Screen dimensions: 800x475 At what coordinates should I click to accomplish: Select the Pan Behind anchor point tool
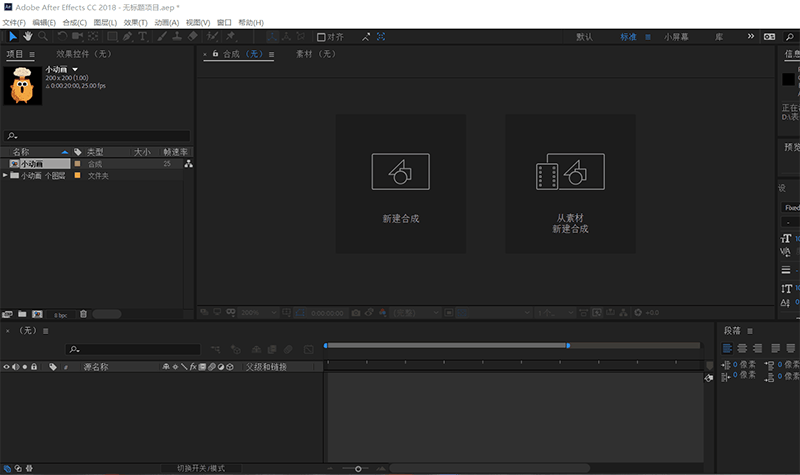click(93, 36)
